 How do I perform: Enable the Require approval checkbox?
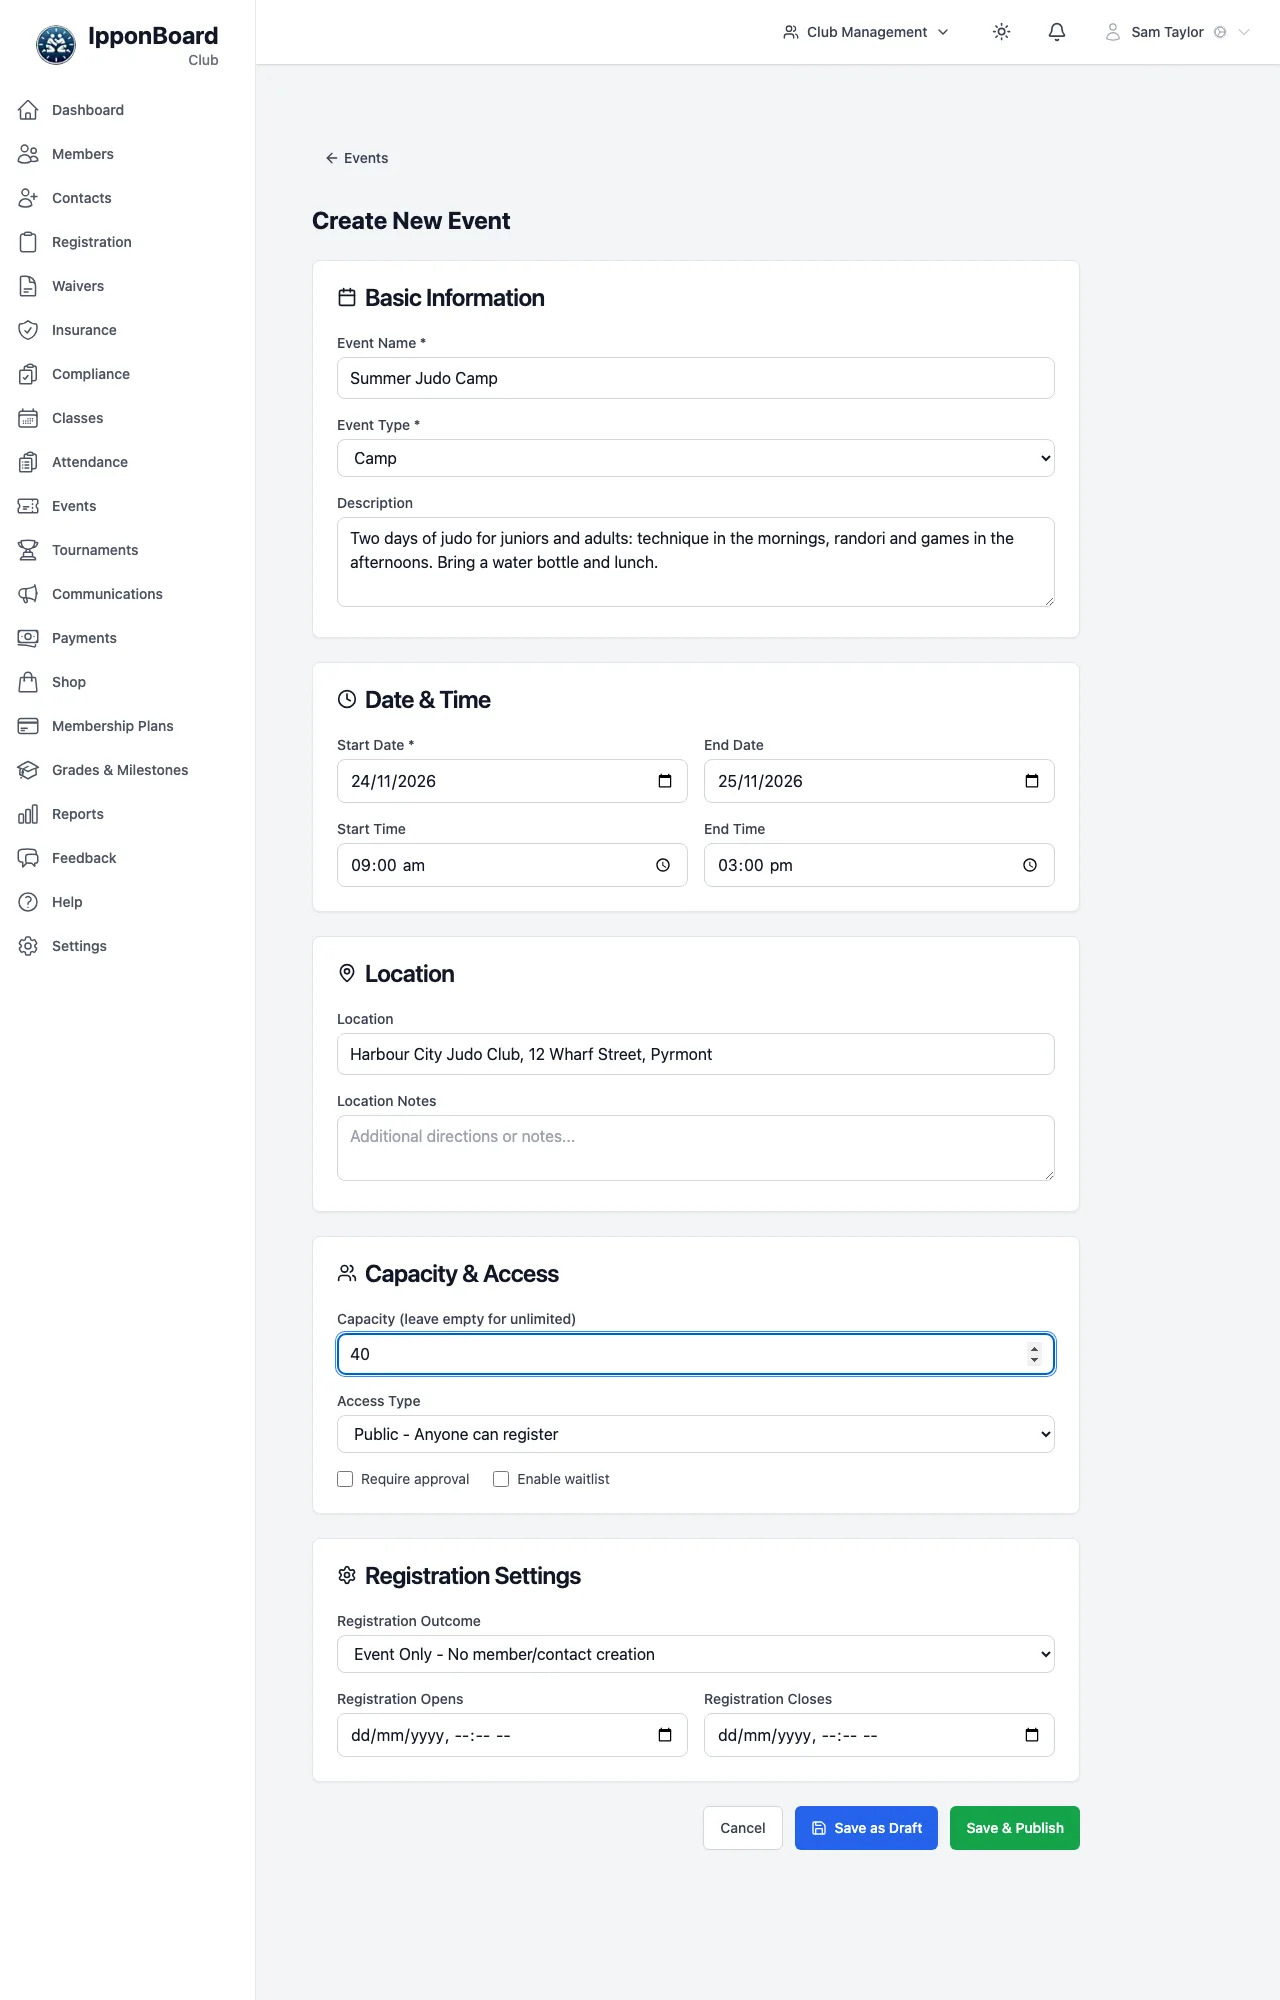pyautogui.click(x=345, y=1479)
